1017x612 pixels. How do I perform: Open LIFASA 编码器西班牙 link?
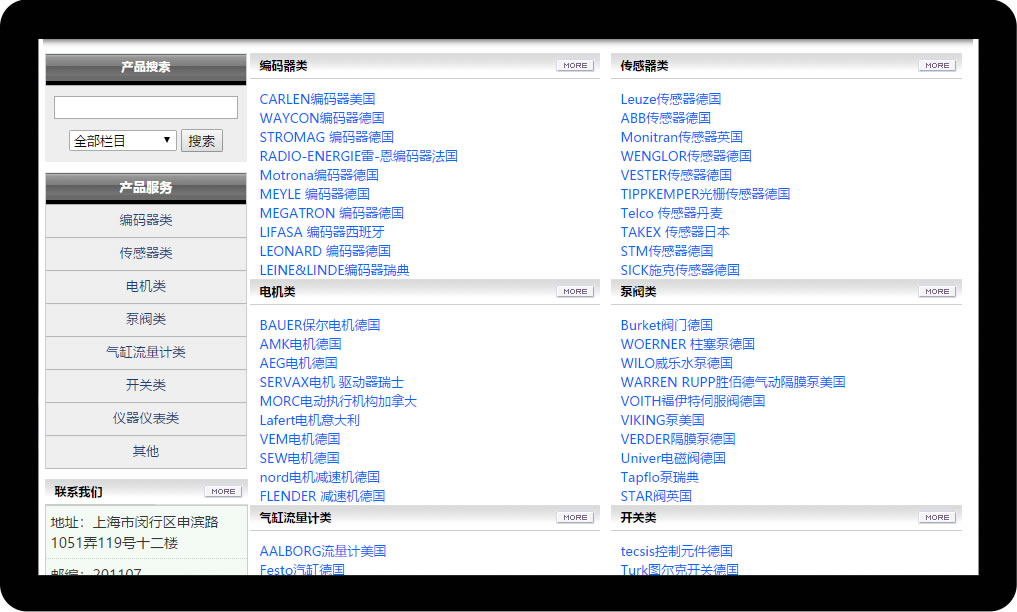point(322,232)
